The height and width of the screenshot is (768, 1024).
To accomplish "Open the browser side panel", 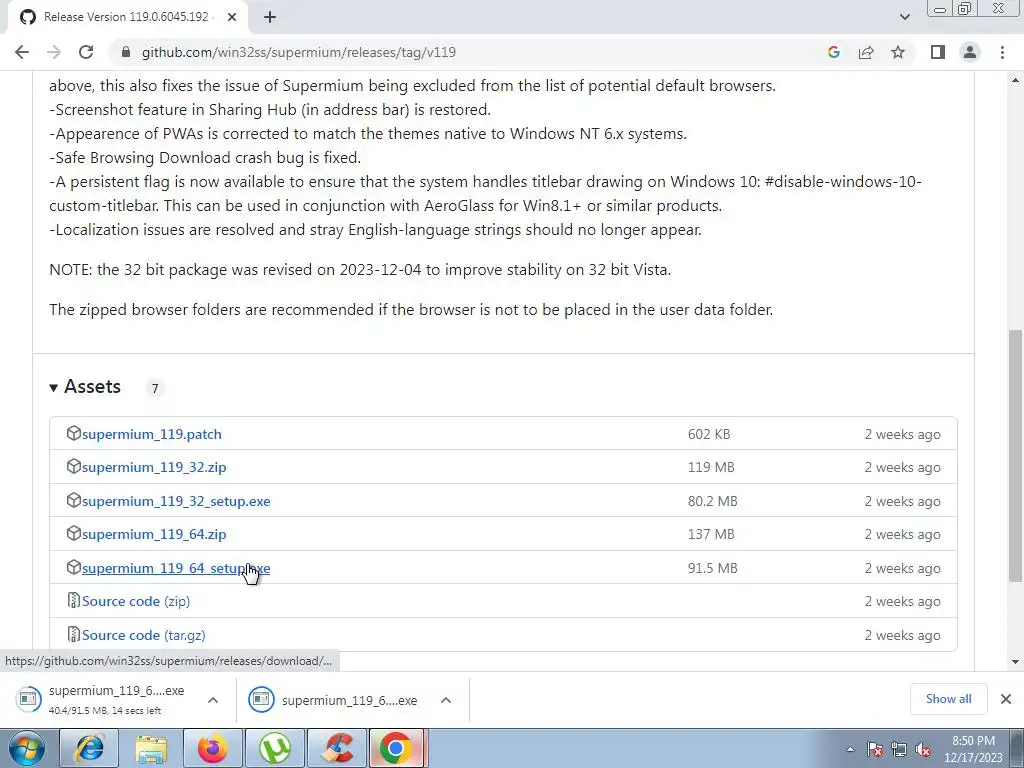I will [938, 52].
